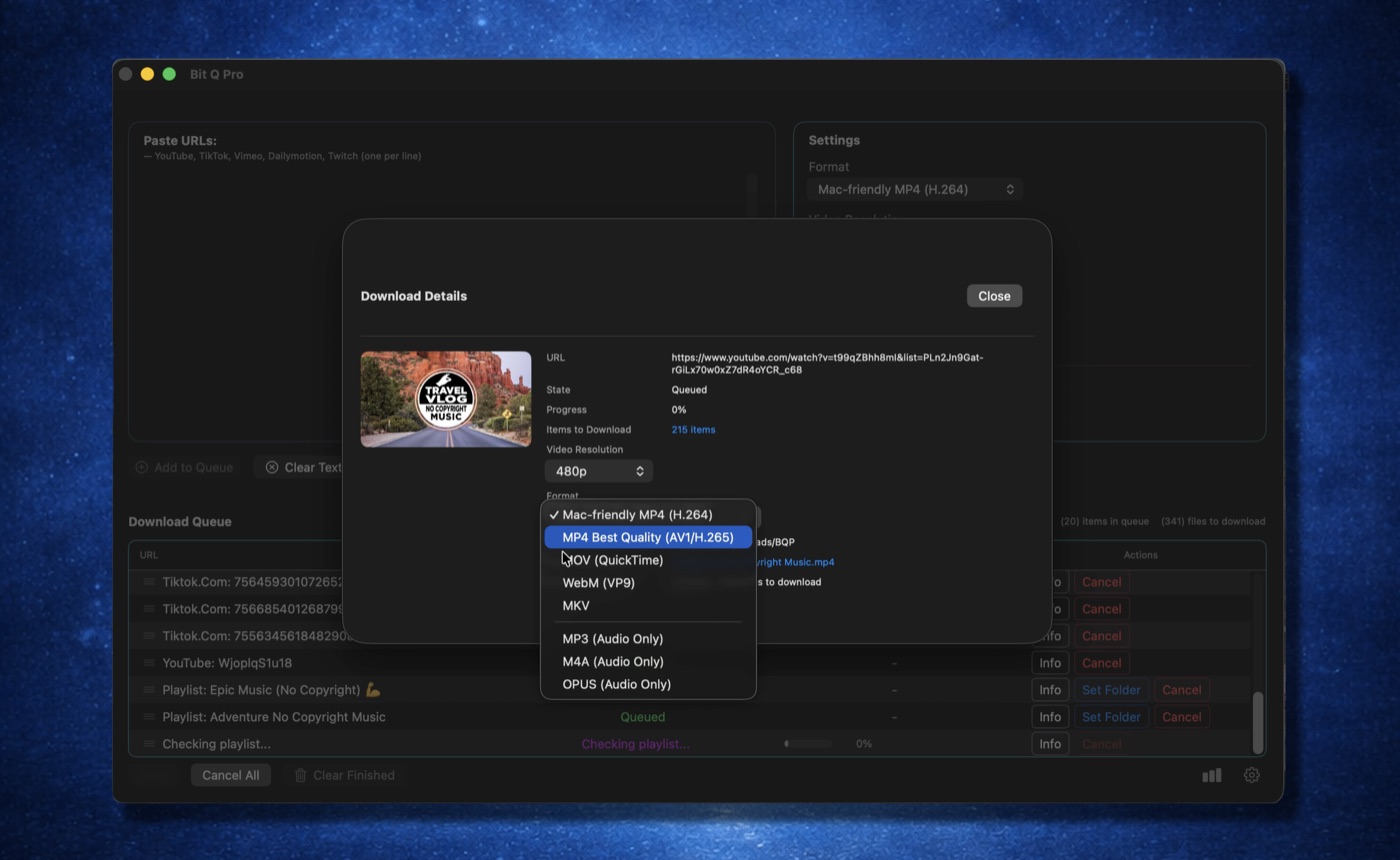Click the Paste URLs text area
Image resolution: width=1400 pixels, height=860 pixels.
coord(450,300)
